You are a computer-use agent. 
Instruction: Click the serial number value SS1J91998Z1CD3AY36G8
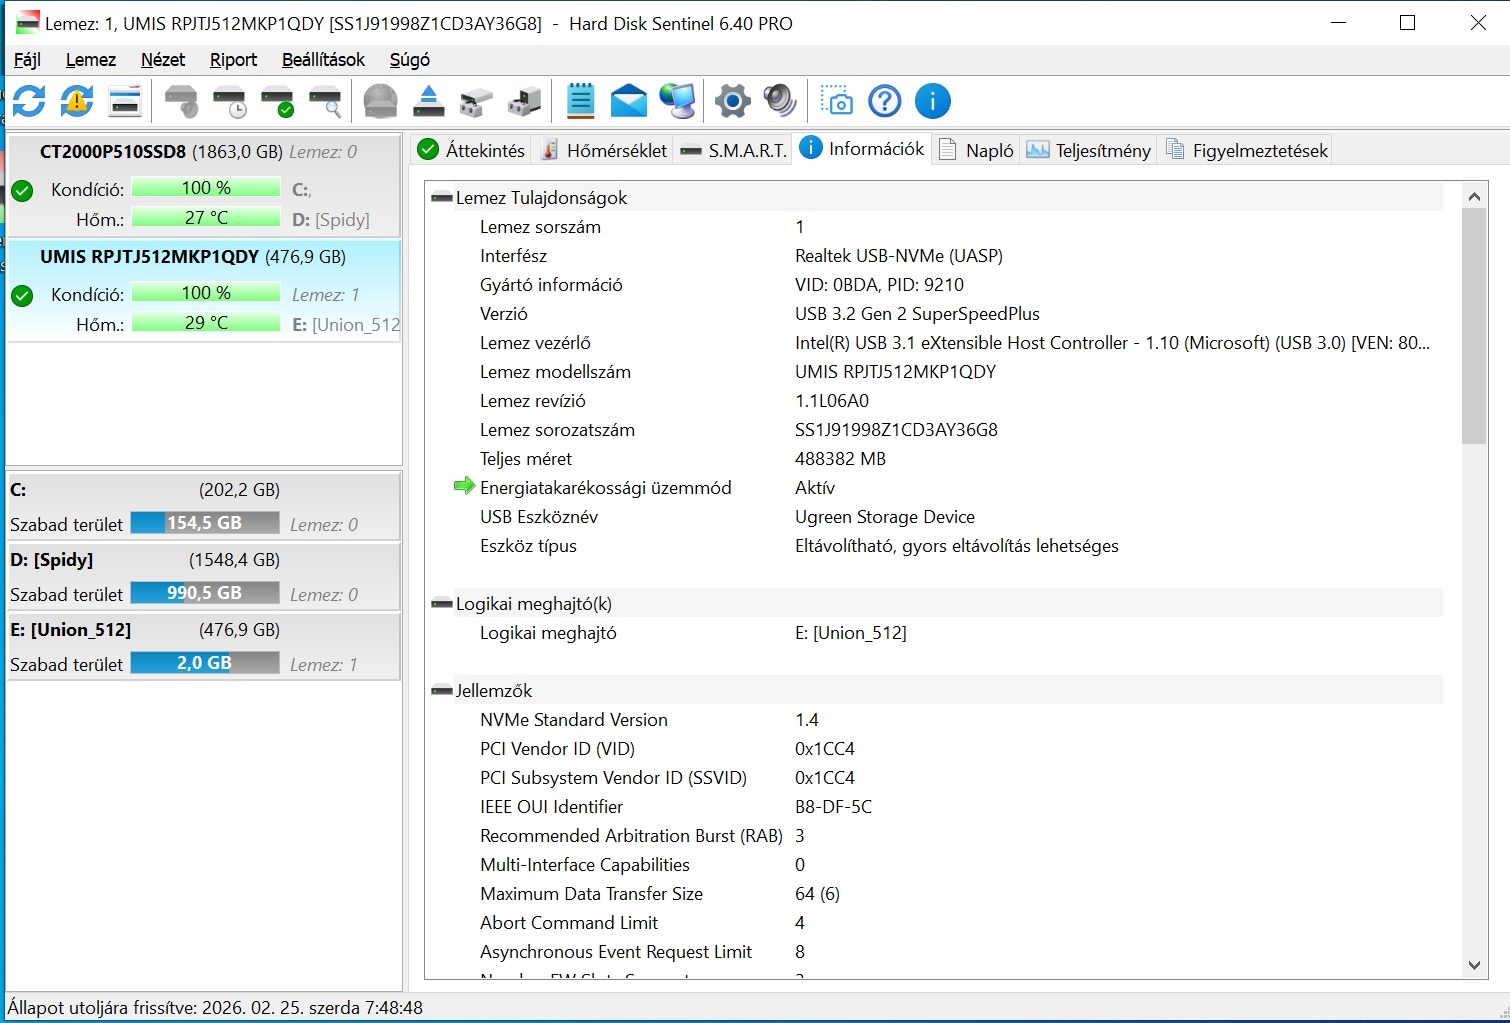(896, 430)
